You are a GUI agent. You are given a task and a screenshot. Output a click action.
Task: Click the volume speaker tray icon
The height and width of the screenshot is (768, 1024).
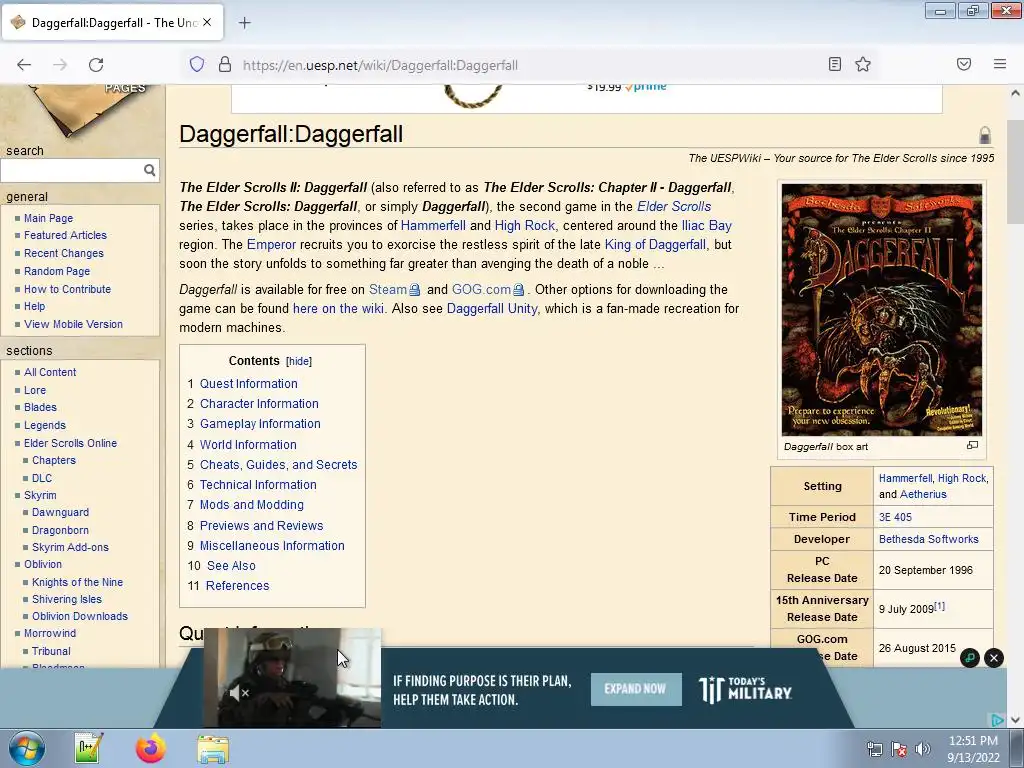tap(923, 749)
